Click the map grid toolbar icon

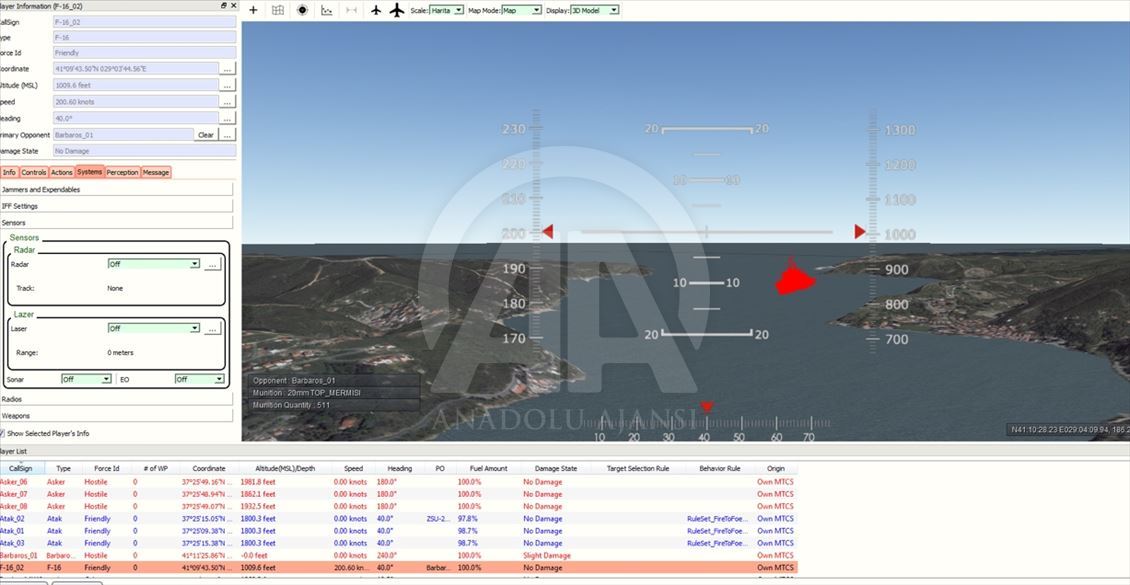click(x=277, y=10)
